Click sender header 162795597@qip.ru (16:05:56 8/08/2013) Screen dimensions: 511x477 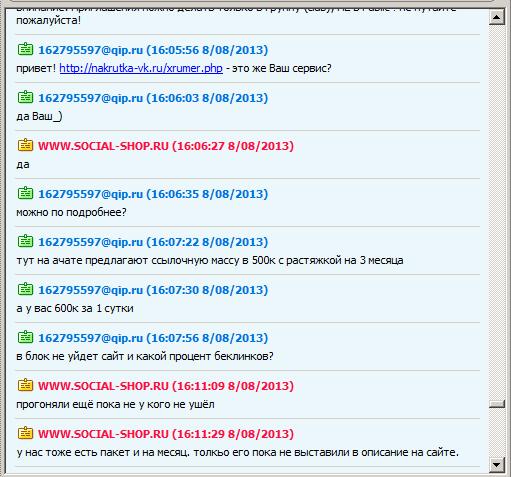[153, 50]
